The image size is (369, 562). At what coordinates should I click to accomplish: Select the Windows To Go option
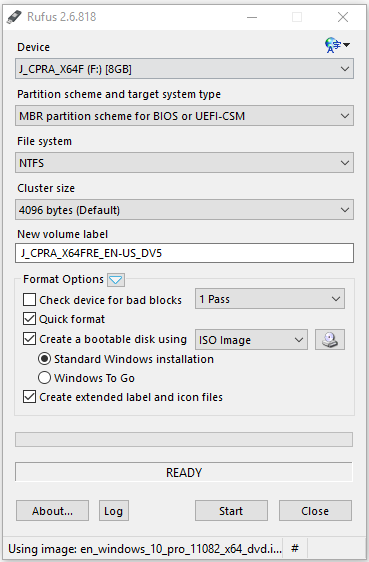44,378
